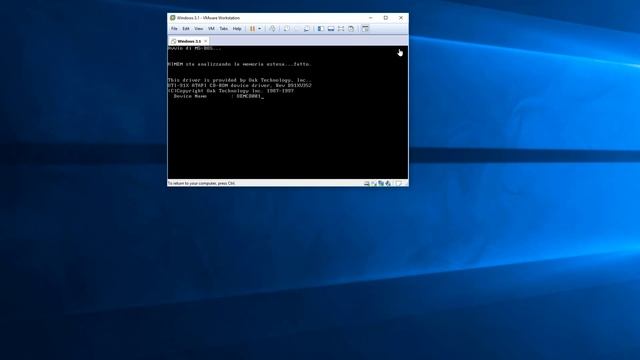Maximize the VMware Workstation window
Screen dimensions: 640x360
coord(386,18)
